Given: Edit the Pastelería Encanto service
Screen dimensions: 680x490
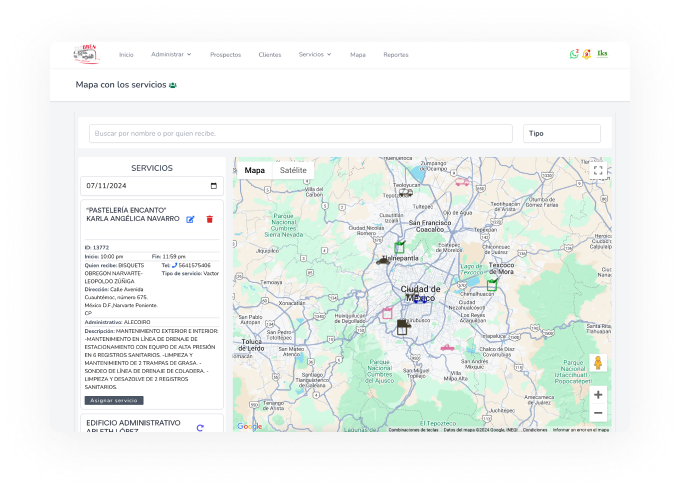Looking at the screenshot, I should (190, 219).
